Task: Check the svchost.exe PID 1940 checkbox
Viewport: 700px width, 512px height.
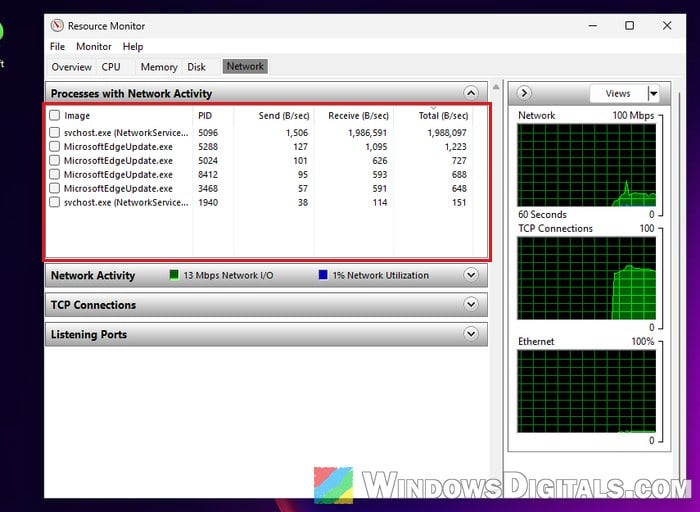Action: click(54, 202)
